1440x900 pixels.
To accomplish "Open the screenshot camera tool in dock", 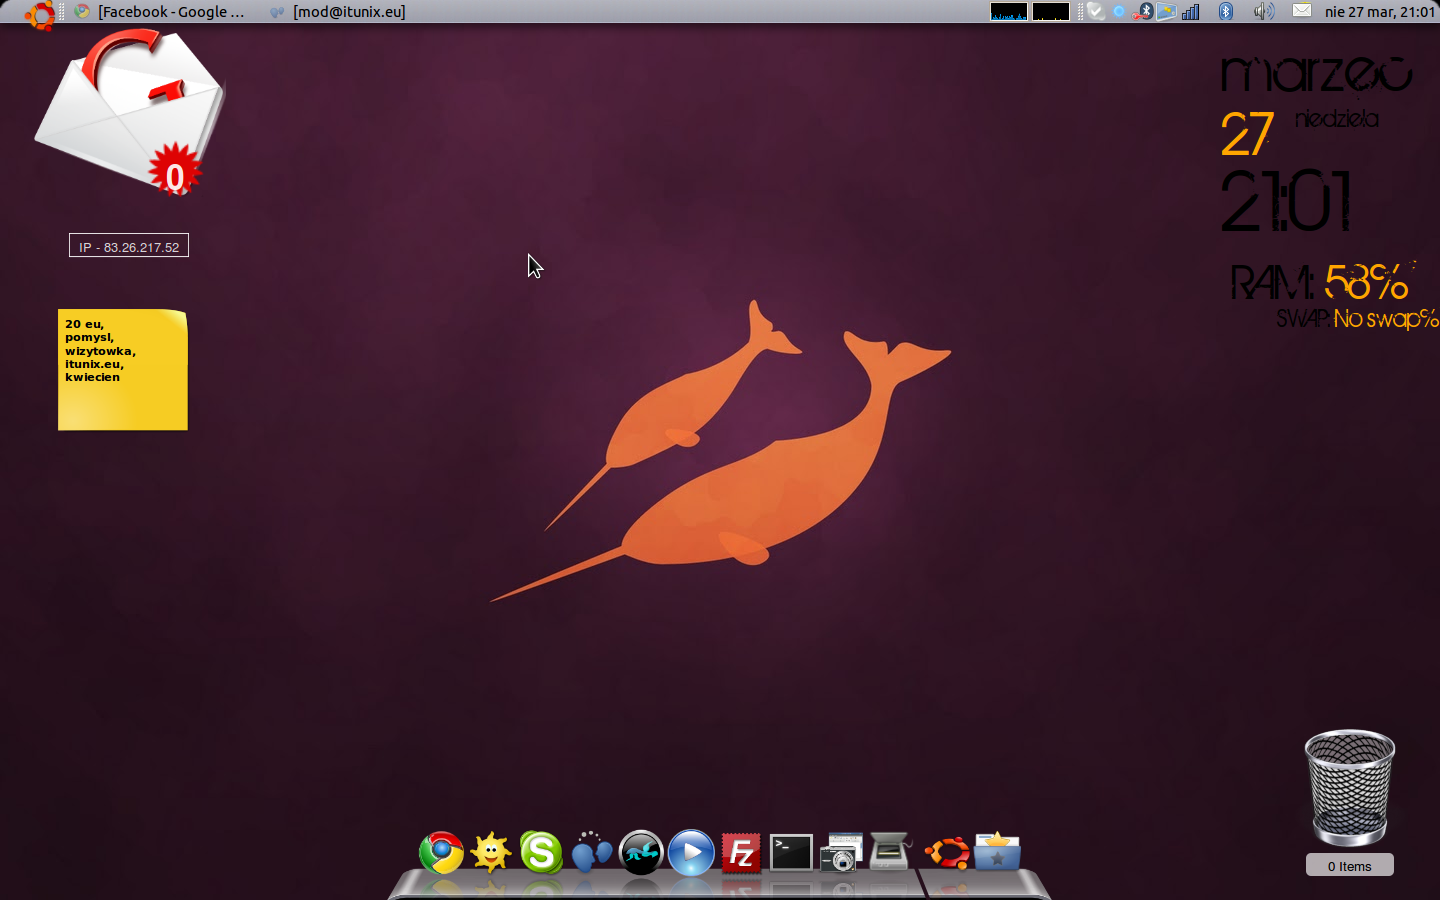I will (x=841, y=853).
